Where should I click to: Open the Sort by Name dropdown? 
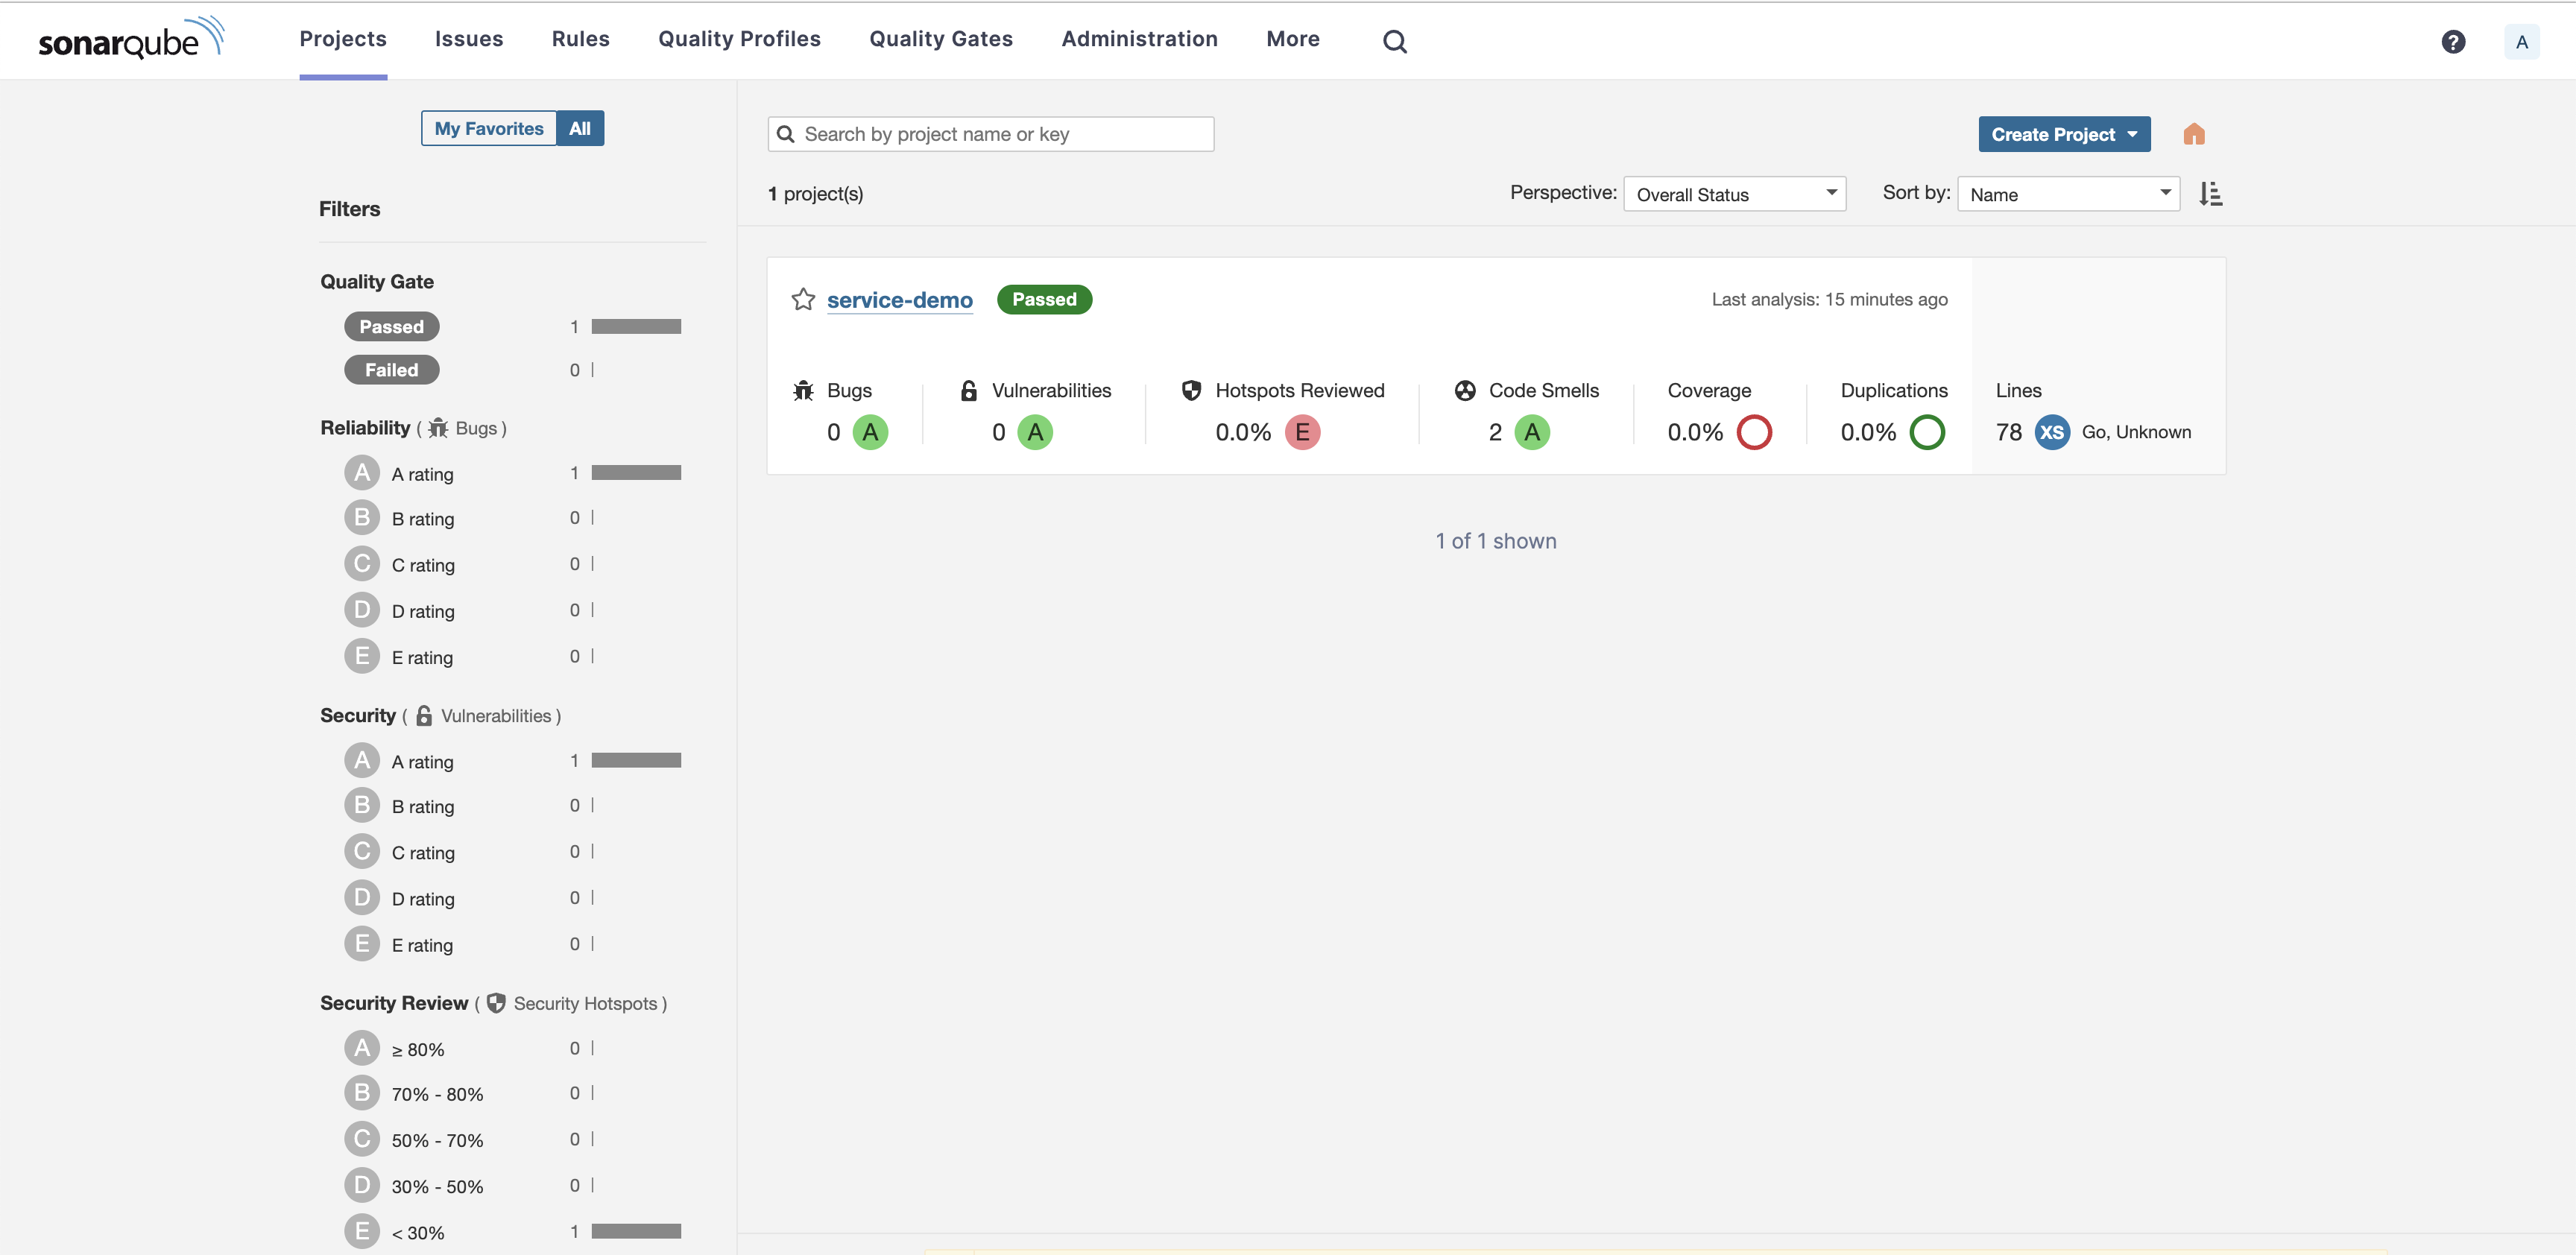[x=2067, y=194]
